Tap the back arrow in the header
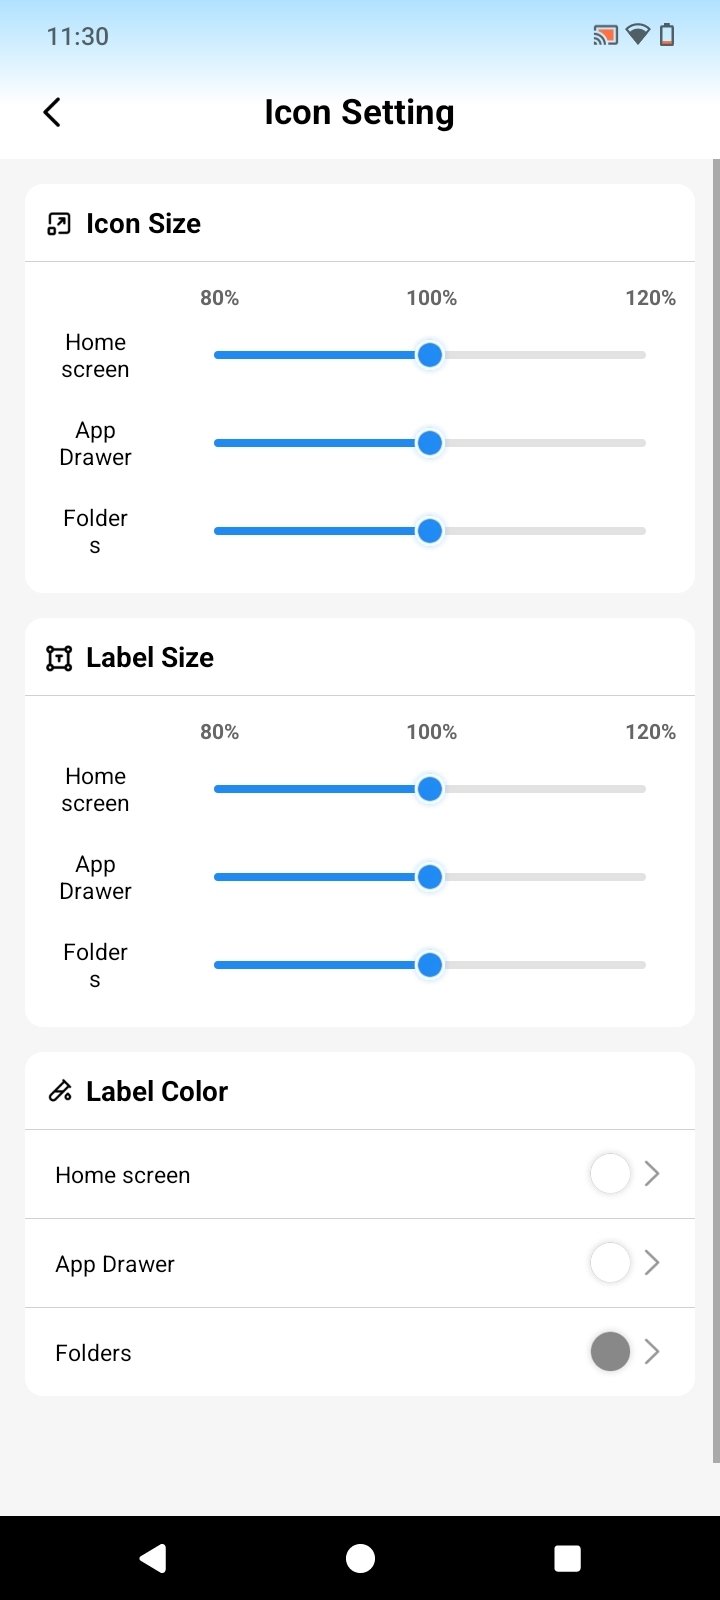Image resolution: width=720 pixels, height=1600 pixels. (53, 112)
